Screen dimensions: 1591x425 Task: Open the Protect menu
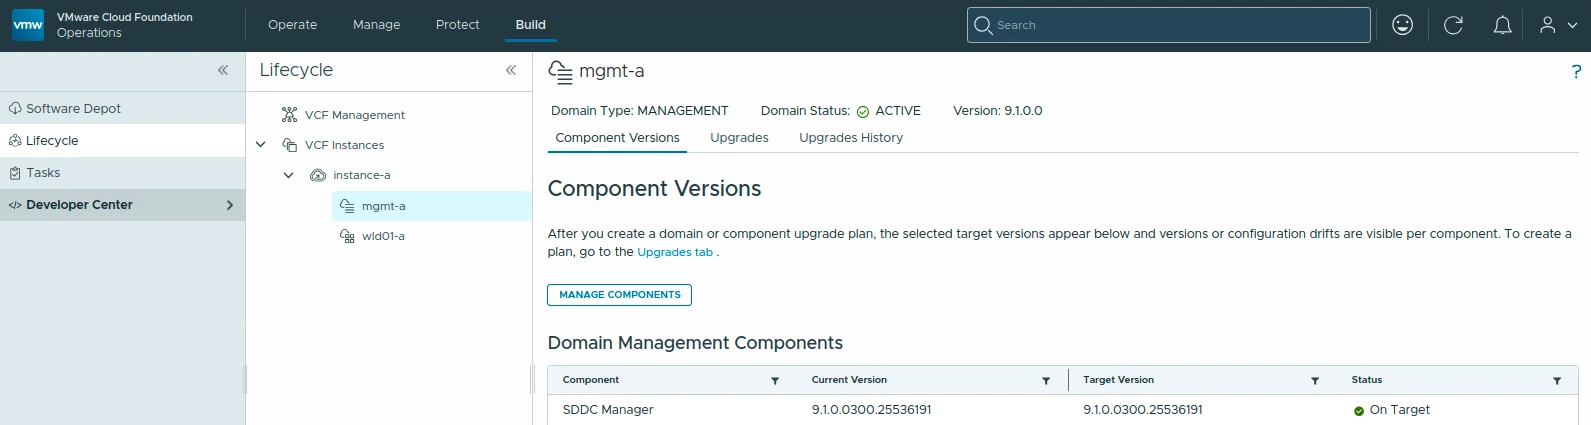tap(457, 25)
